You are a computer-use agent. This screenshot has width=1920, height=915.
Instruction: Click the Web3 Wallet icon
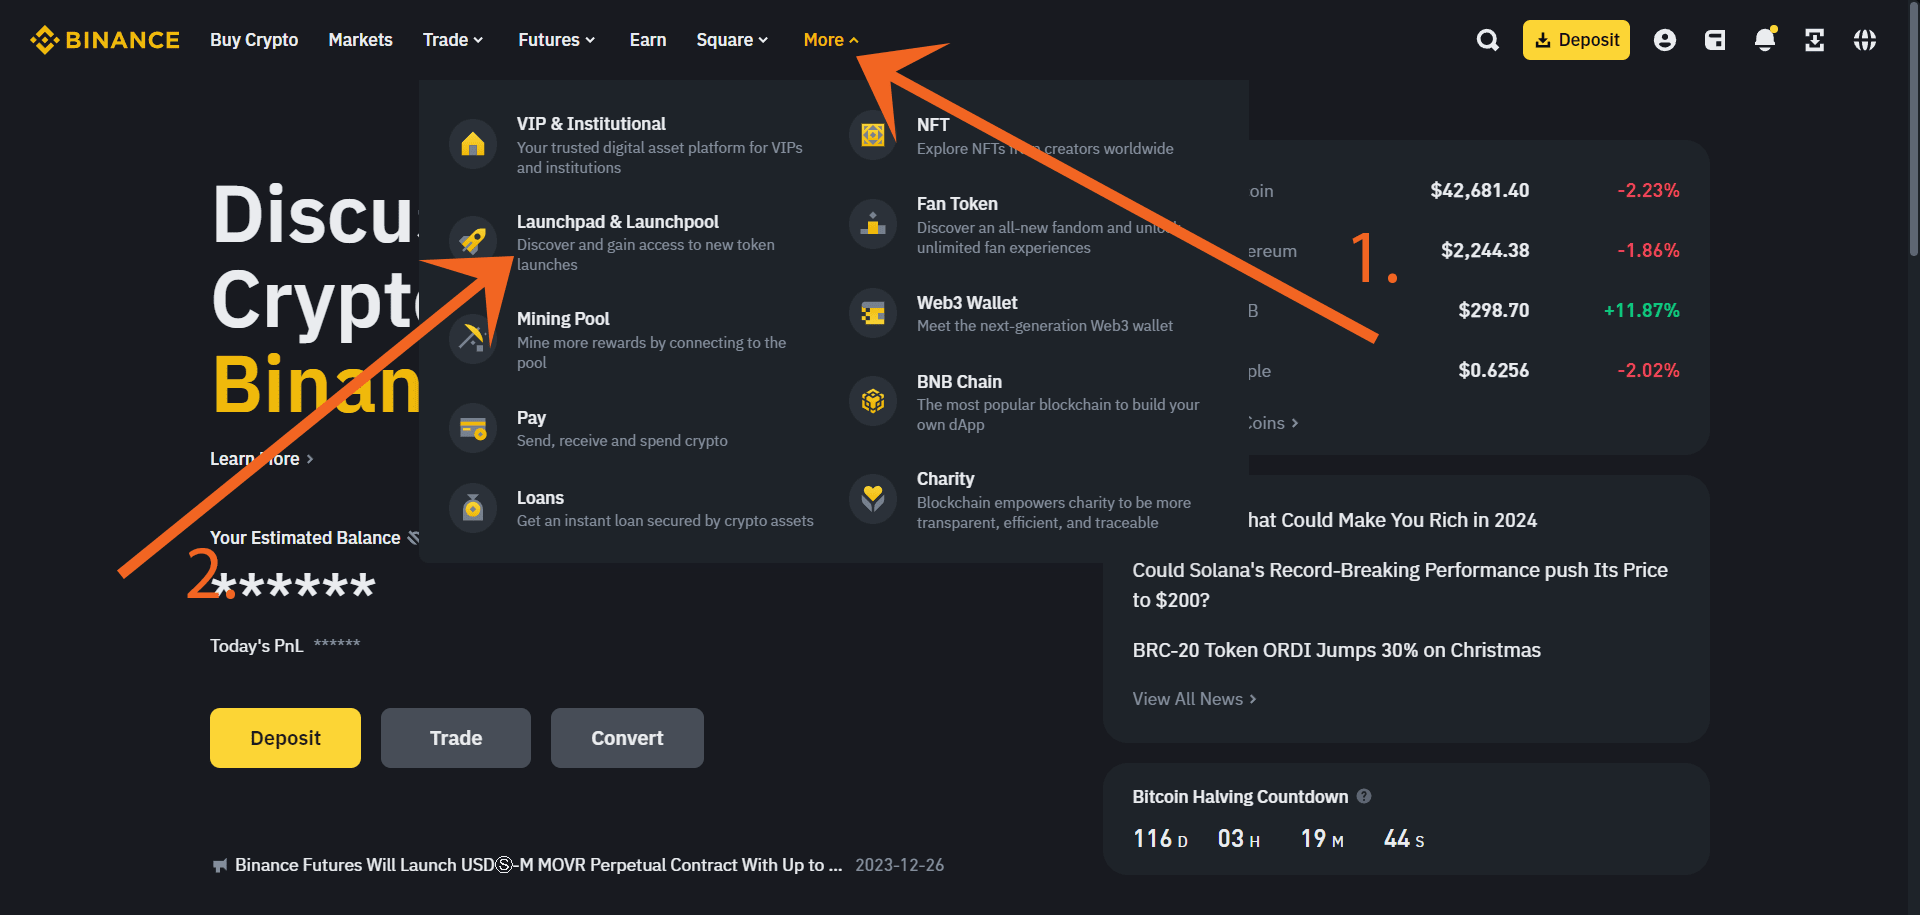872,312
